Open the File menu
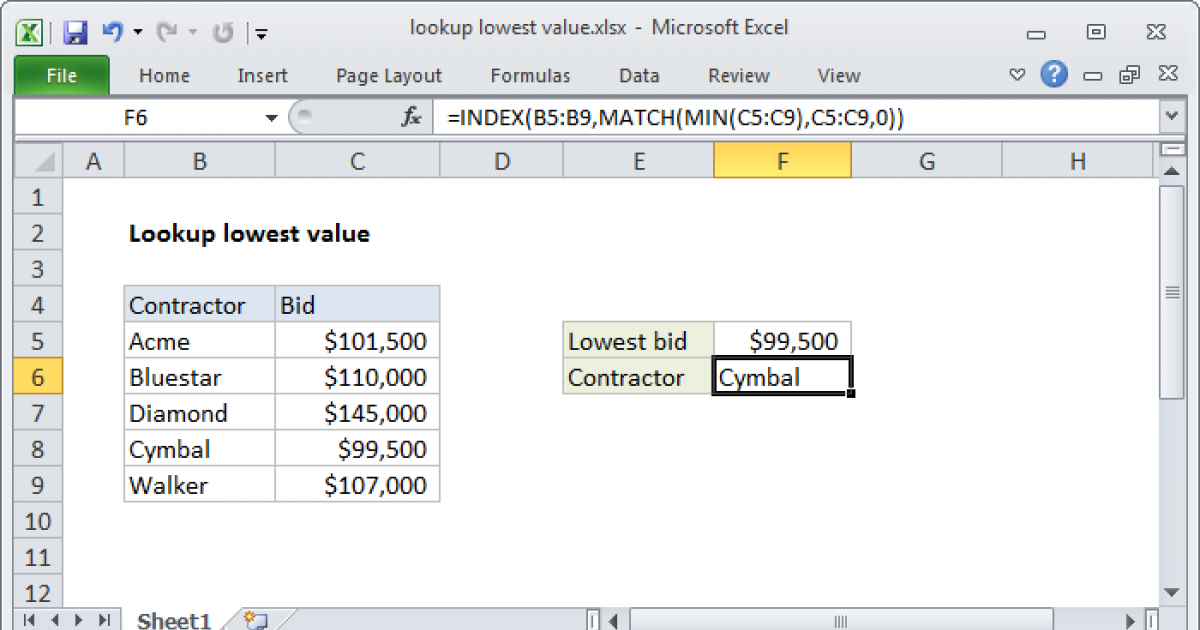This screenshot has width=1200, height=630. (x=61, y=75)
